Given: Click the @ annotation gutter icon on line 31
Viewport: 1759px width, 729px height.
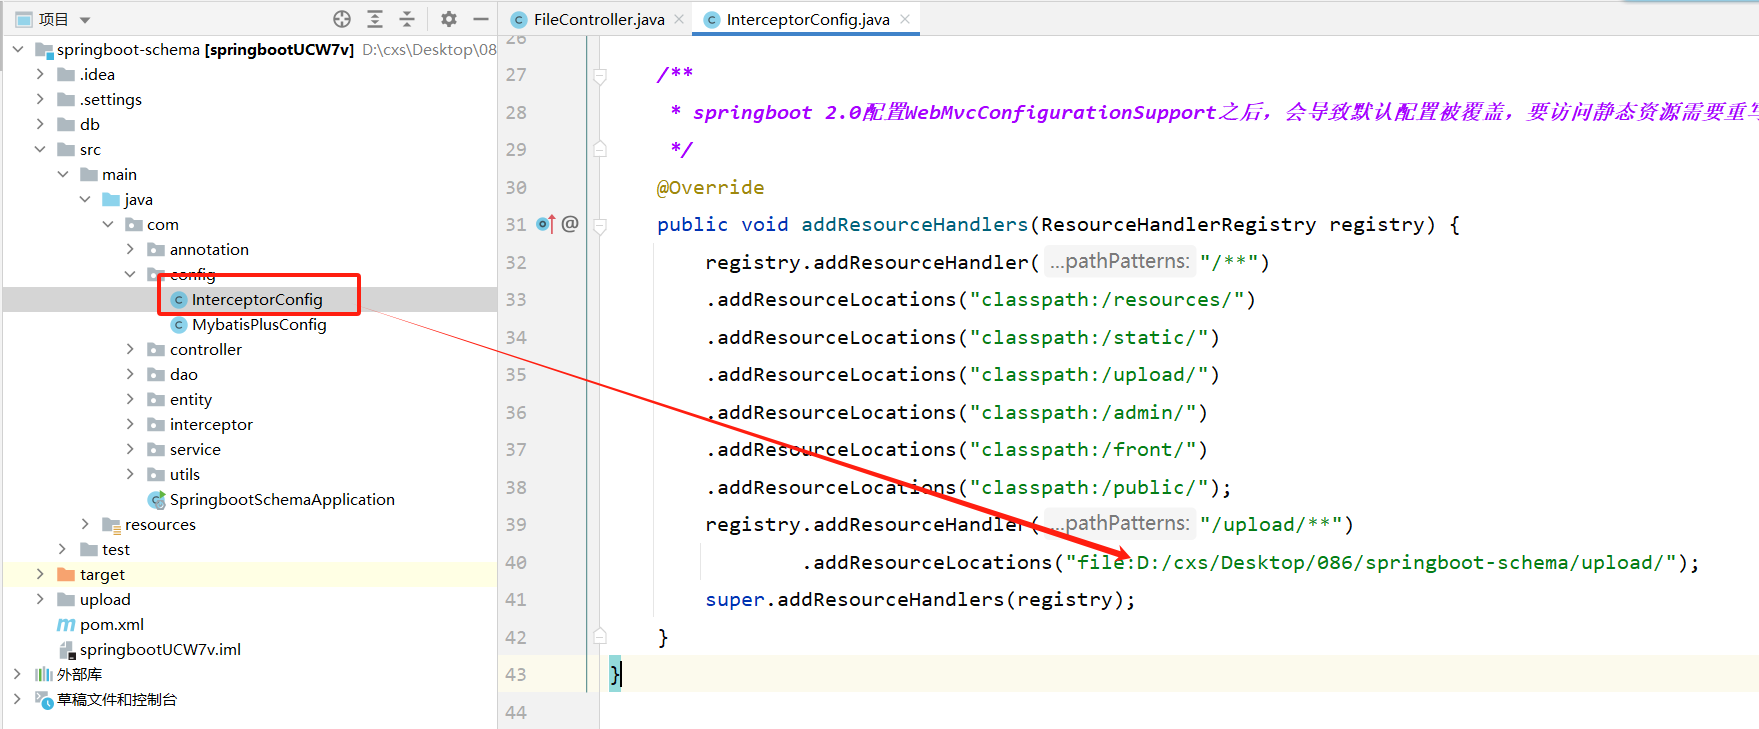Looking at the screenshot, I should 570,224.
